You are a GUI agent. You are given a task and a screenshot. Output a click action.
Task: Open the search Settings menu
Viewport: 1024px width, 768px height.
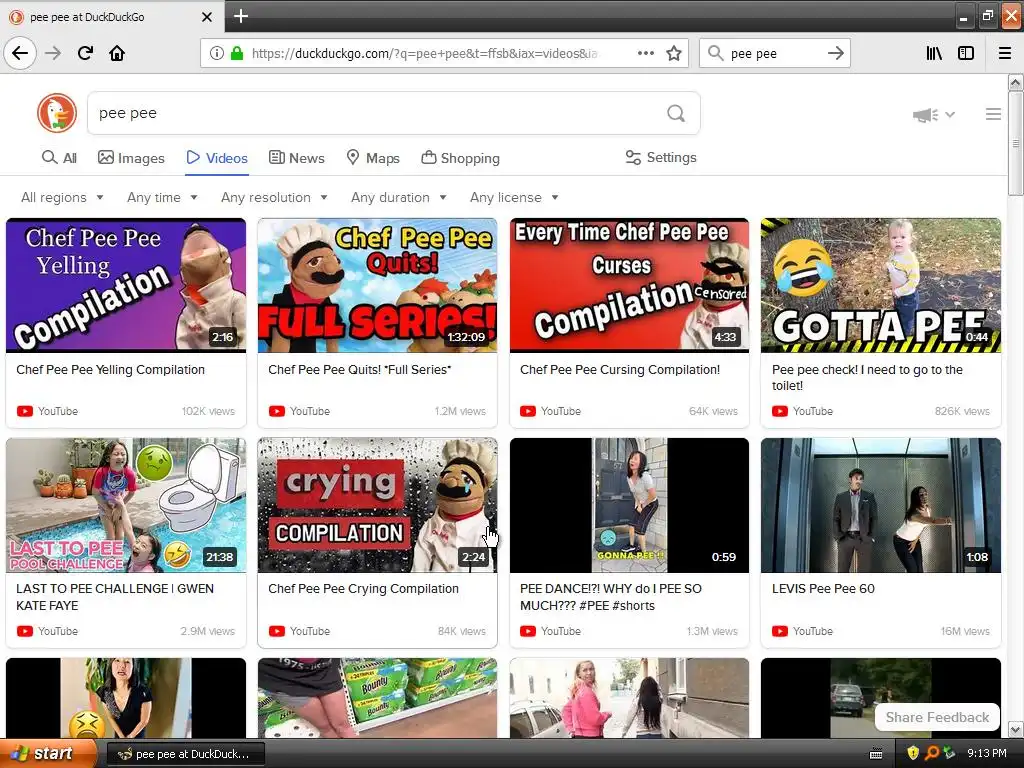661,157
